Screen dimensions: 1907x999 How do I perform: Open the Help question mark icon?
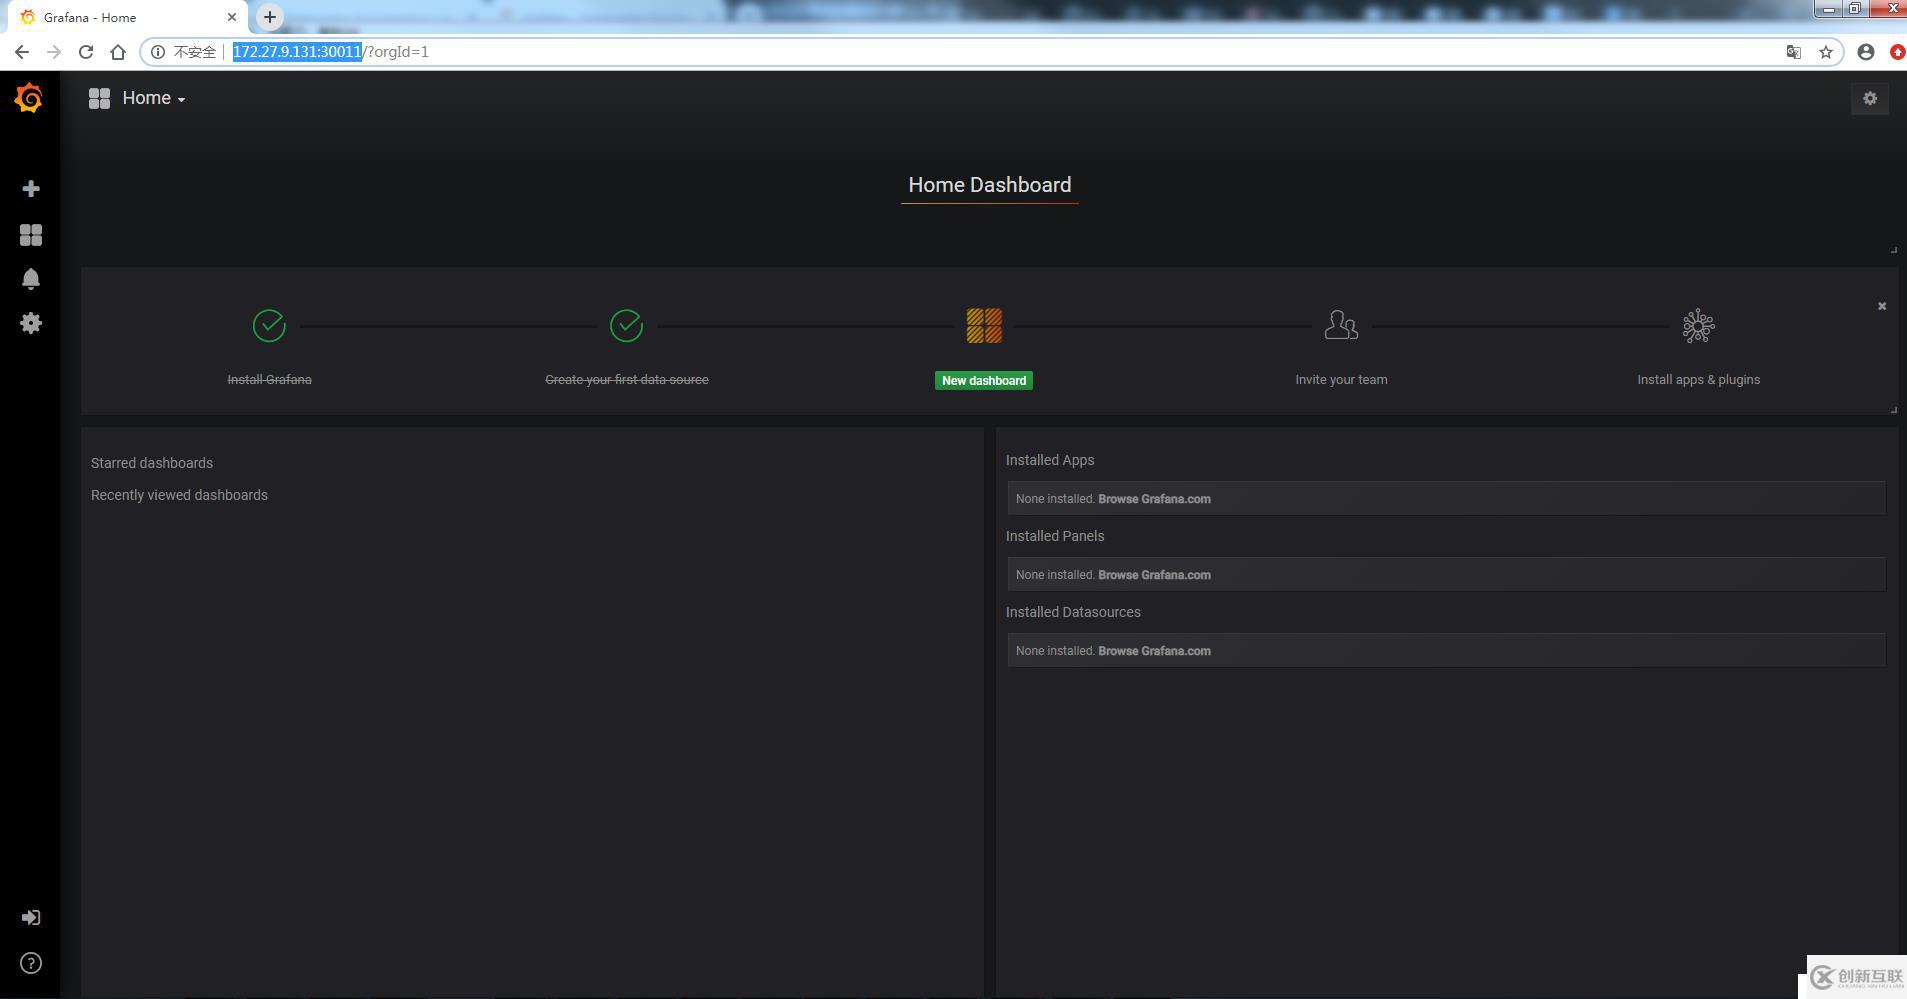(x=31, y=963)
